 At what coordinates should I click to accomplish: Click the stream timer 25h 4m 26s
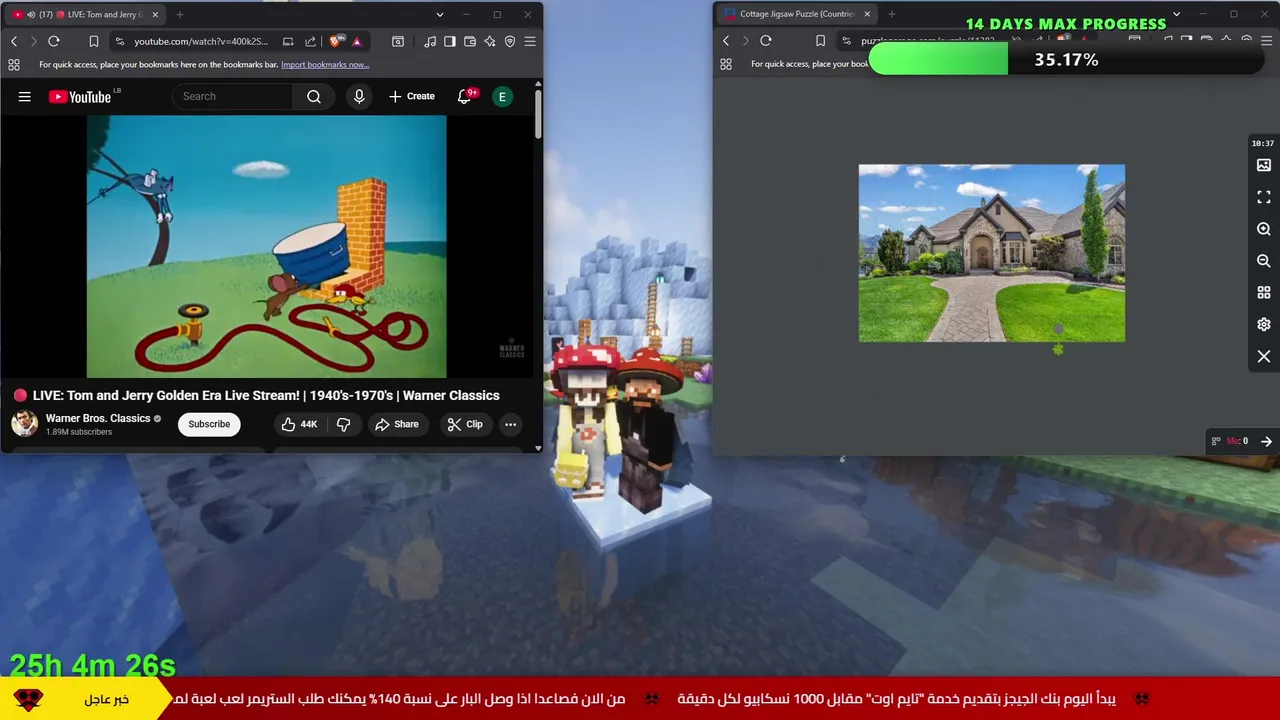click(93, 666)
